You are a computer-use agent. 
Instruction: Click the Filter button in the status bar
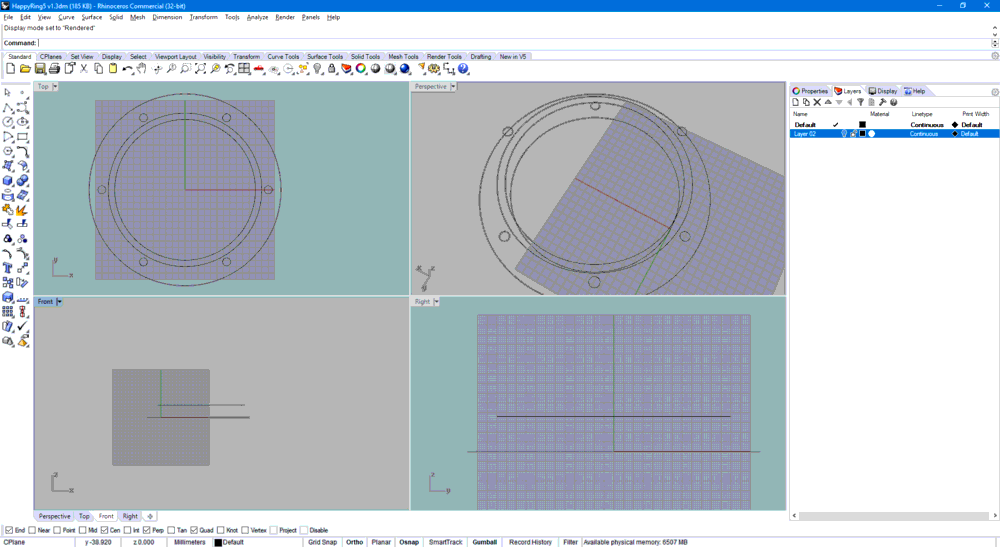[570, 543]
